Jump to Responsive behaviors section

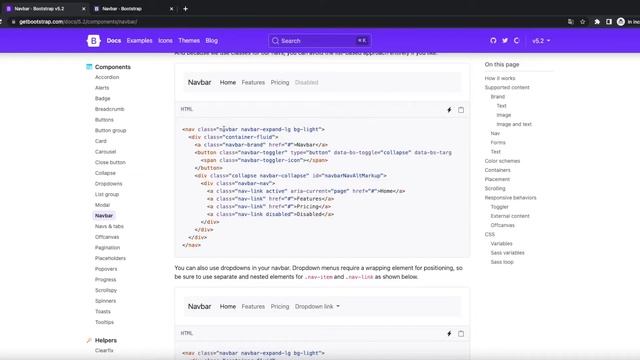click(x=510, y=198)
